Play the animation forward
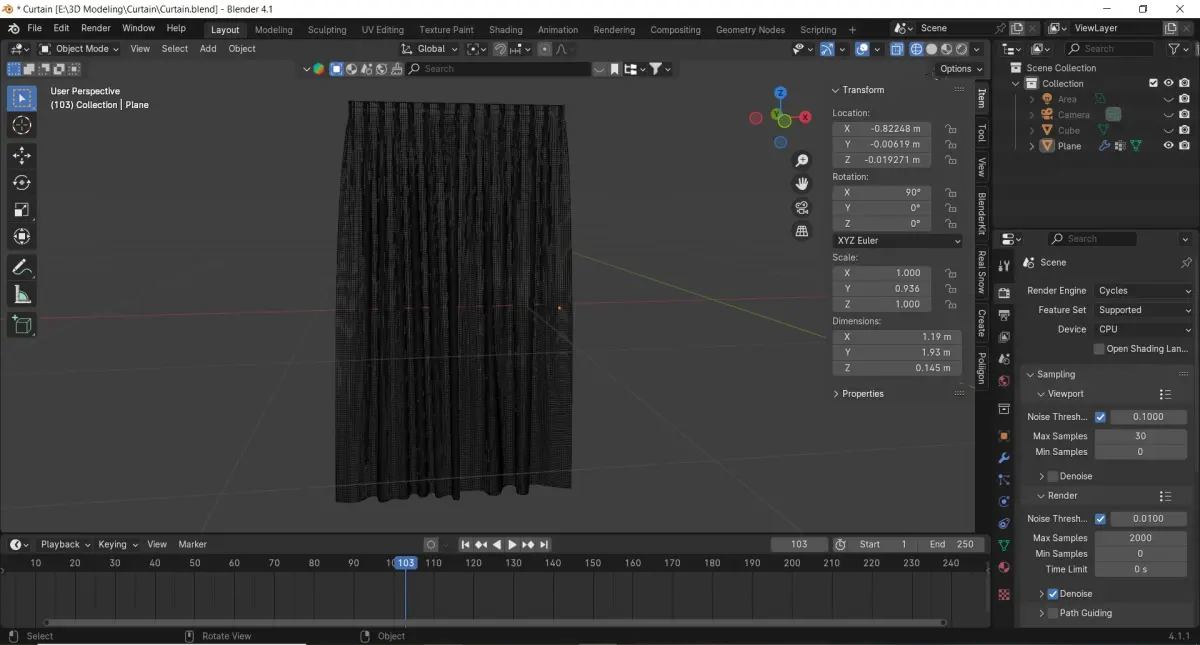This screenshot has width=1200, height=645. [x=512, y=545]
